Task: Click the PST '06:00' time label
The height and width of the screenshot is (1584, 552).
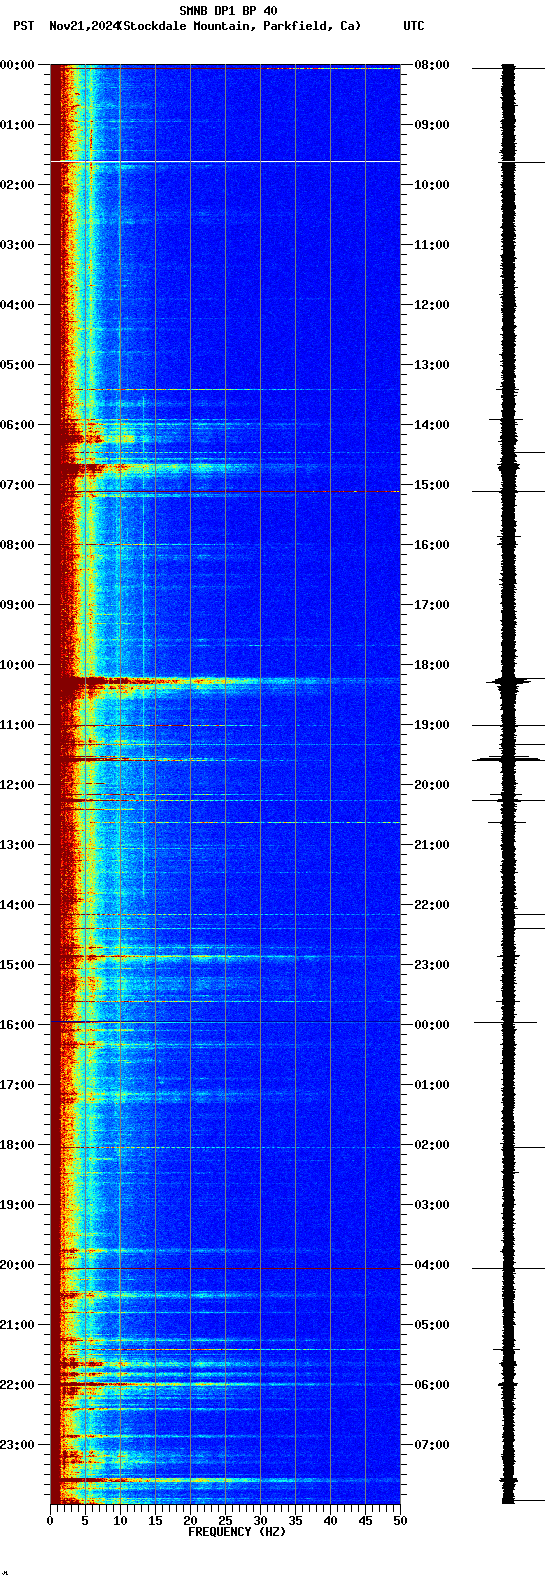Action: point(17,425)
